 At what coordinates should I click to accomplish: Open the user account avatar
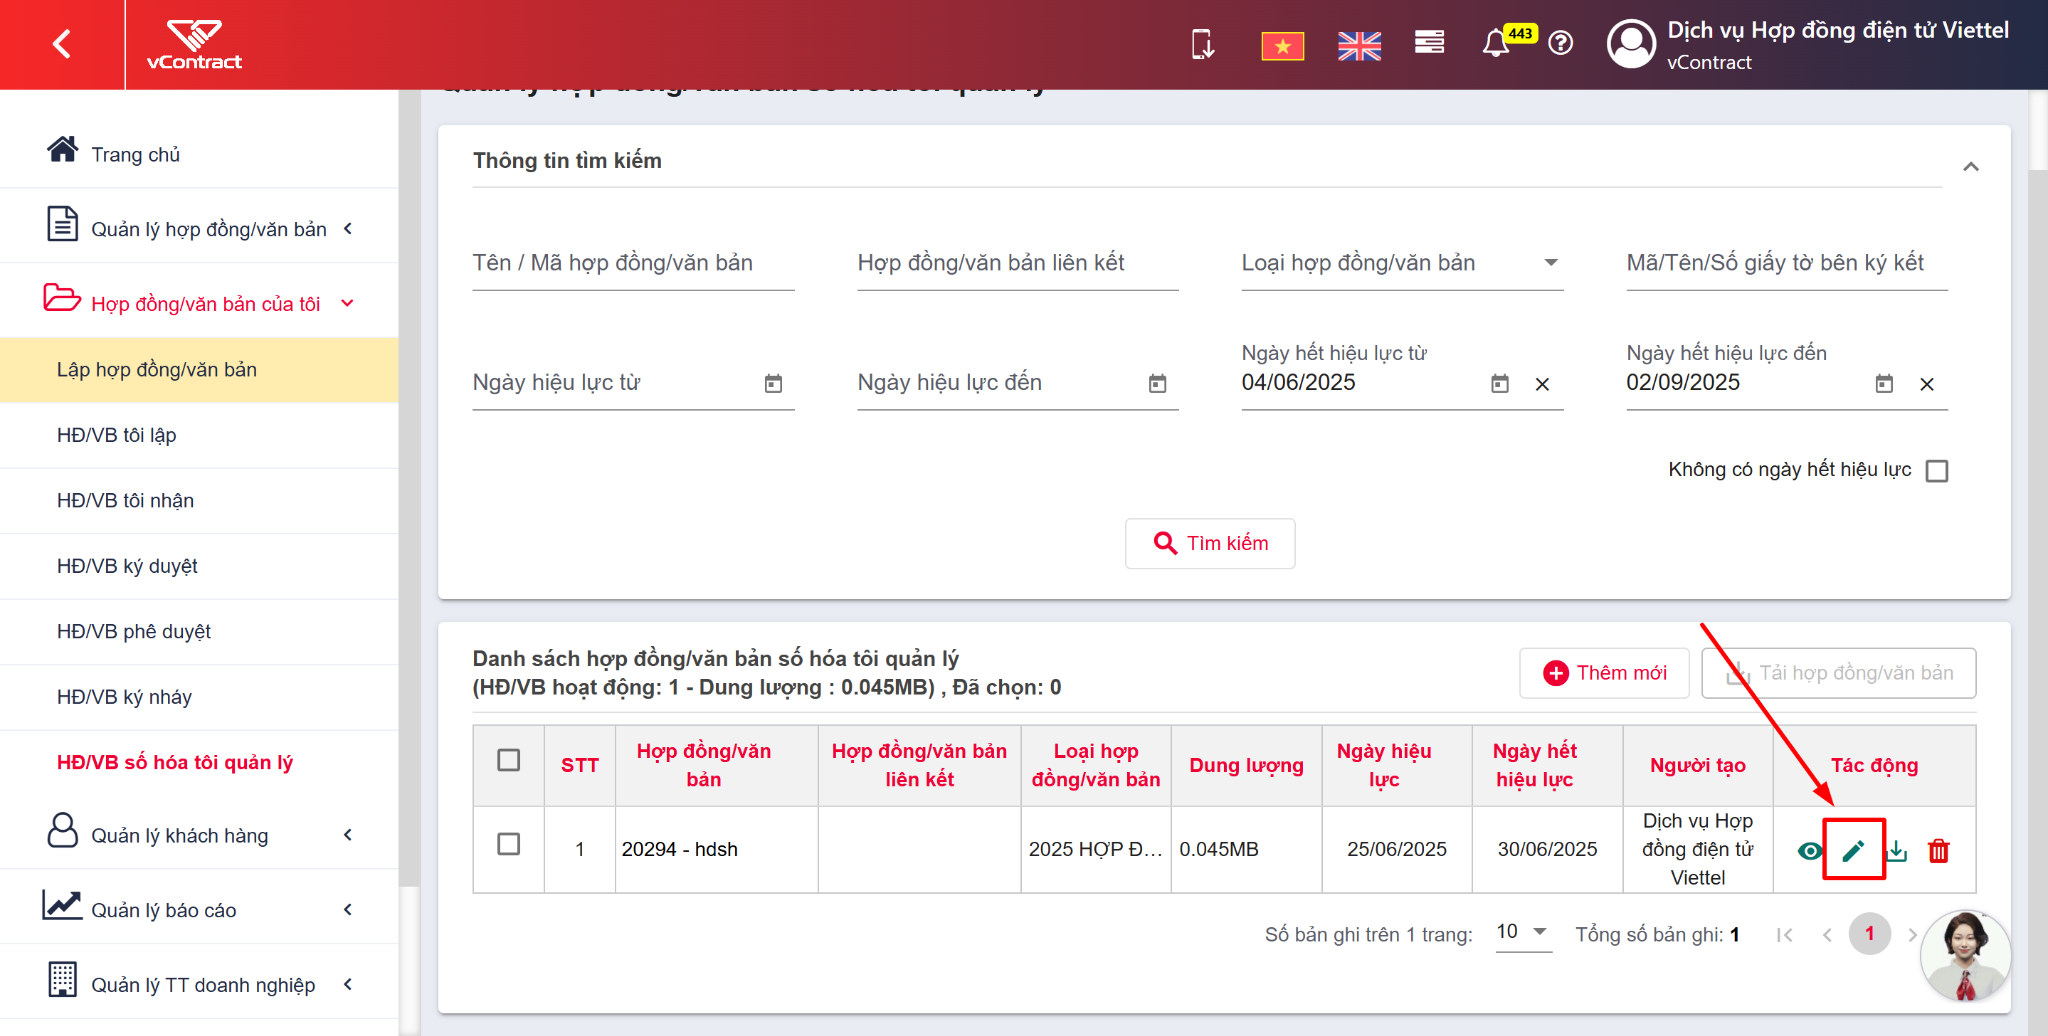coord(1631,44)
